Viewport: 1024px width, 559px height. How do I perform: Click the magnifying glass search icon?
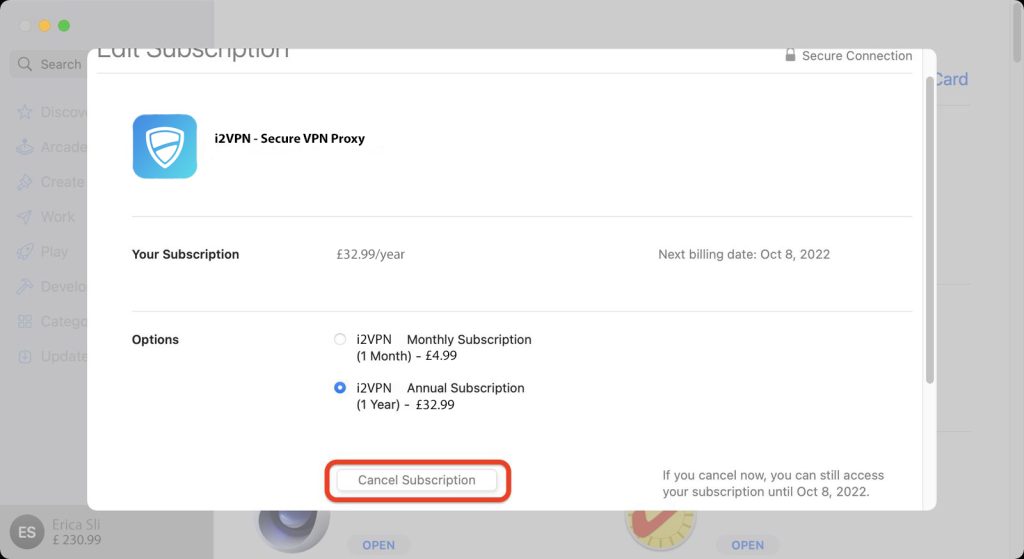tap(25, 64)
